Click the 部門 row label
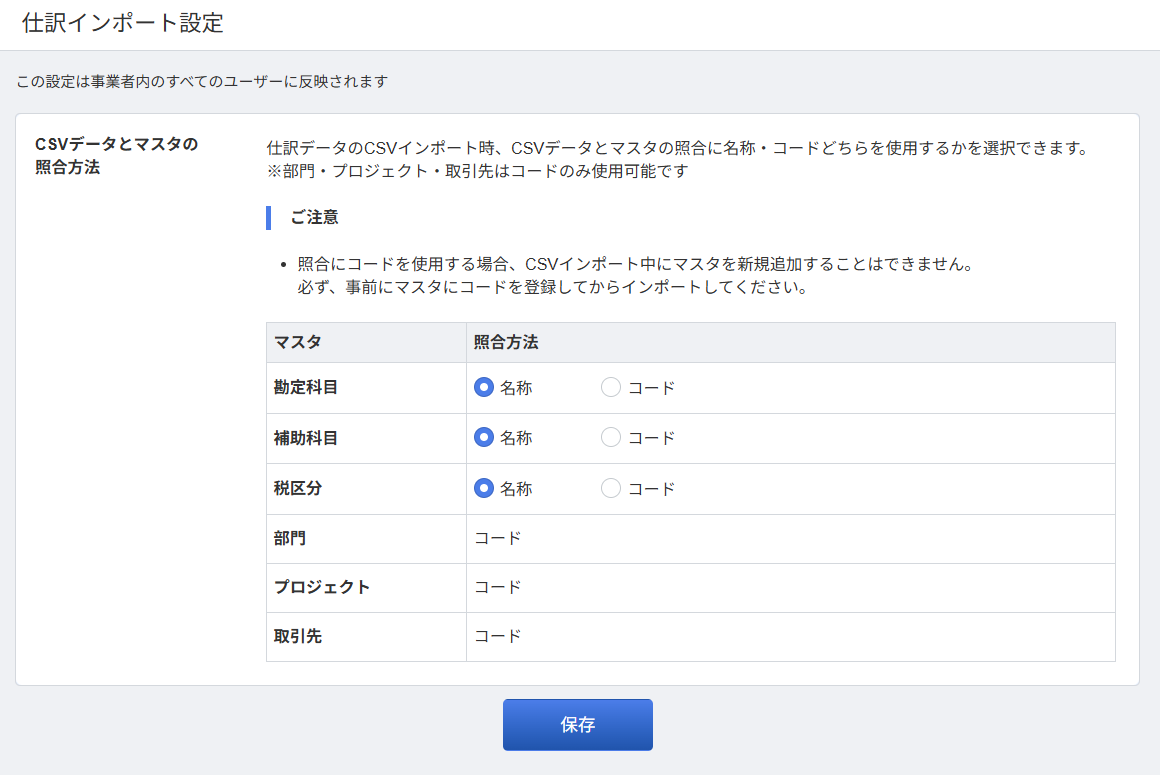The width and height of the screenshot is (1160, 775). [290, 539]
